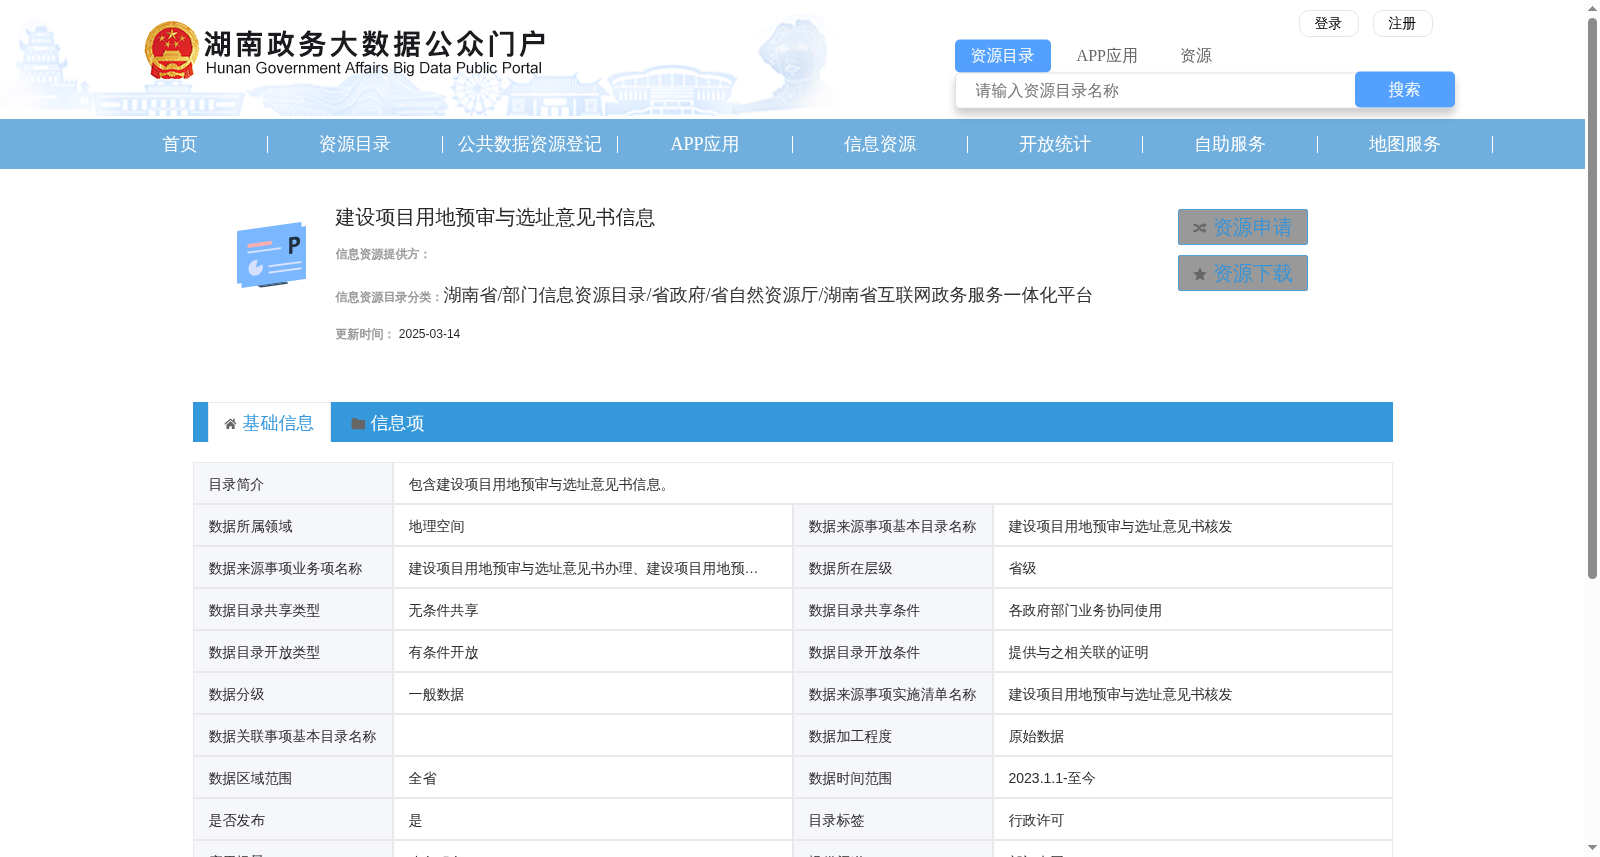
Task: Click the star icon on 资源下载
Action: (x=1199, y=274)
